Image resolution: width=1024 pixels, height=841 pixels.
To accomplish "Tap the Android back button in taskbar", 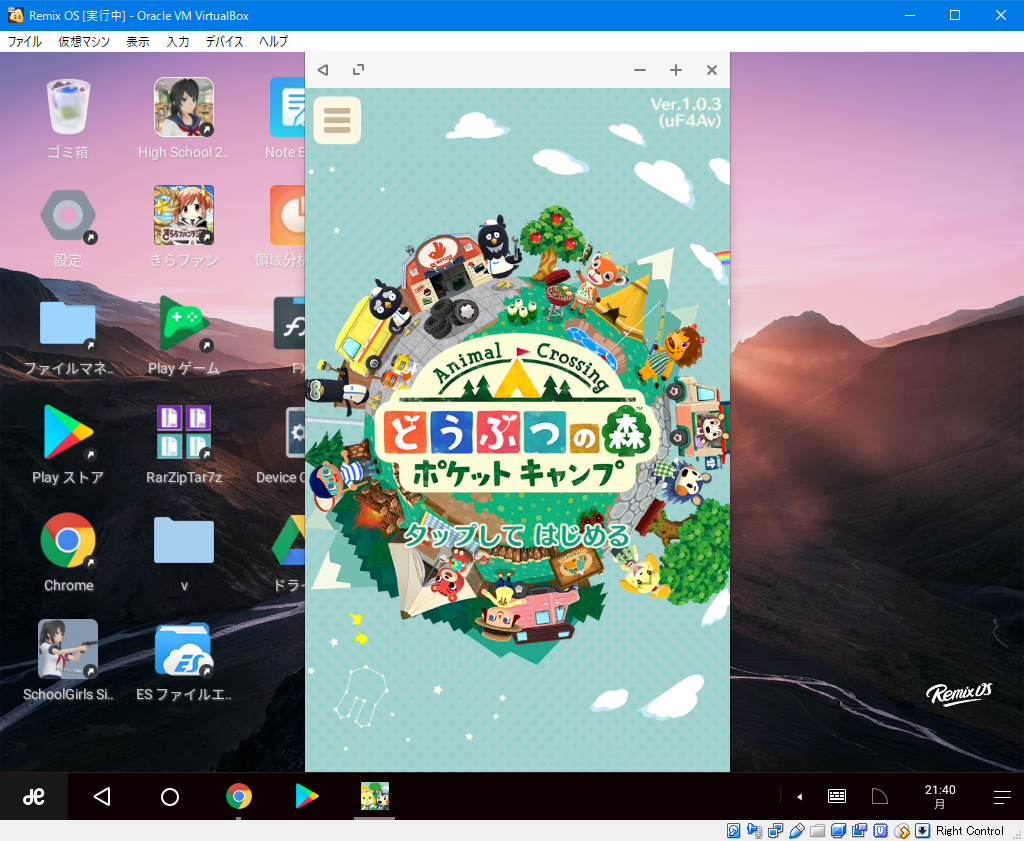I will point(102,797).
